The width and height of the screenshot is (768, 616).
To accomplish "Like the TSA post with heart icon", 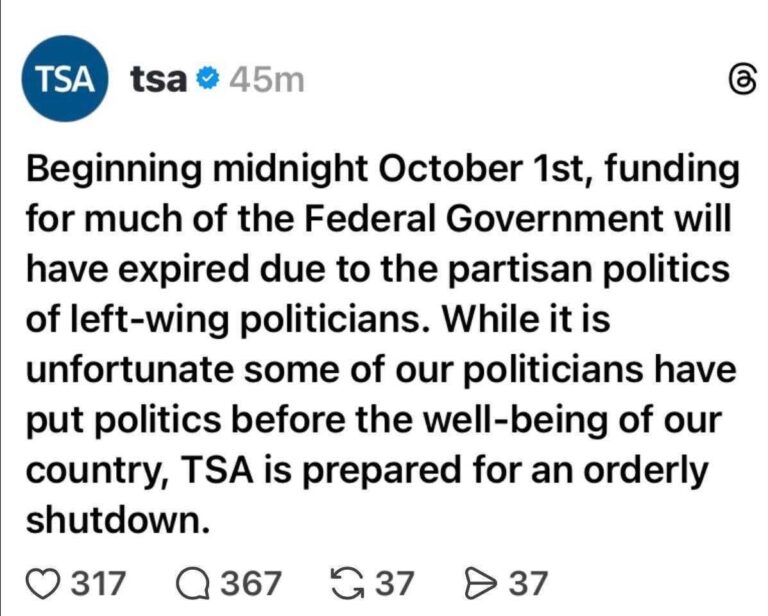I will 42,583.
